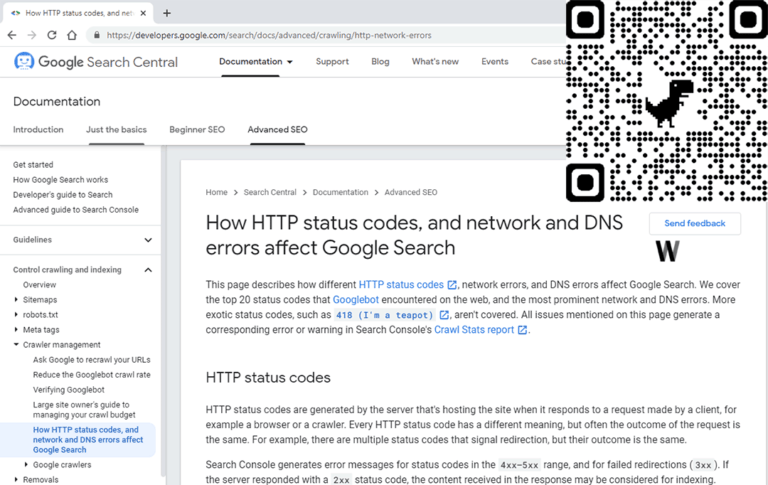Click the 'HTTP status codes' section heading

[268, 378]
